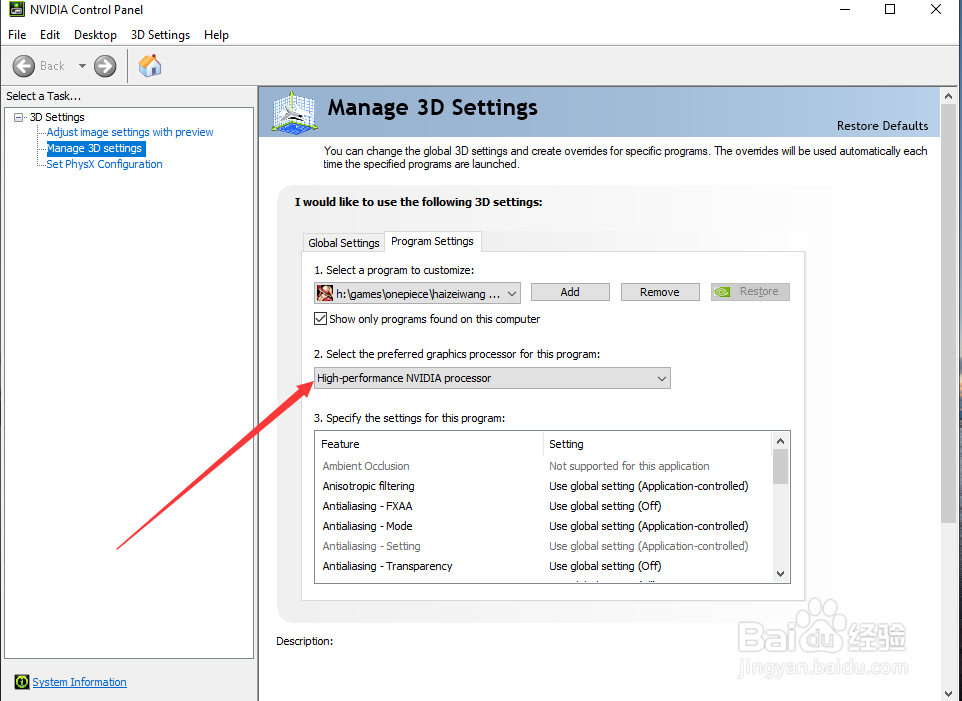Click the Add button
The height and width of the screenshot is (701, 962).
click(x=570, y=292)
